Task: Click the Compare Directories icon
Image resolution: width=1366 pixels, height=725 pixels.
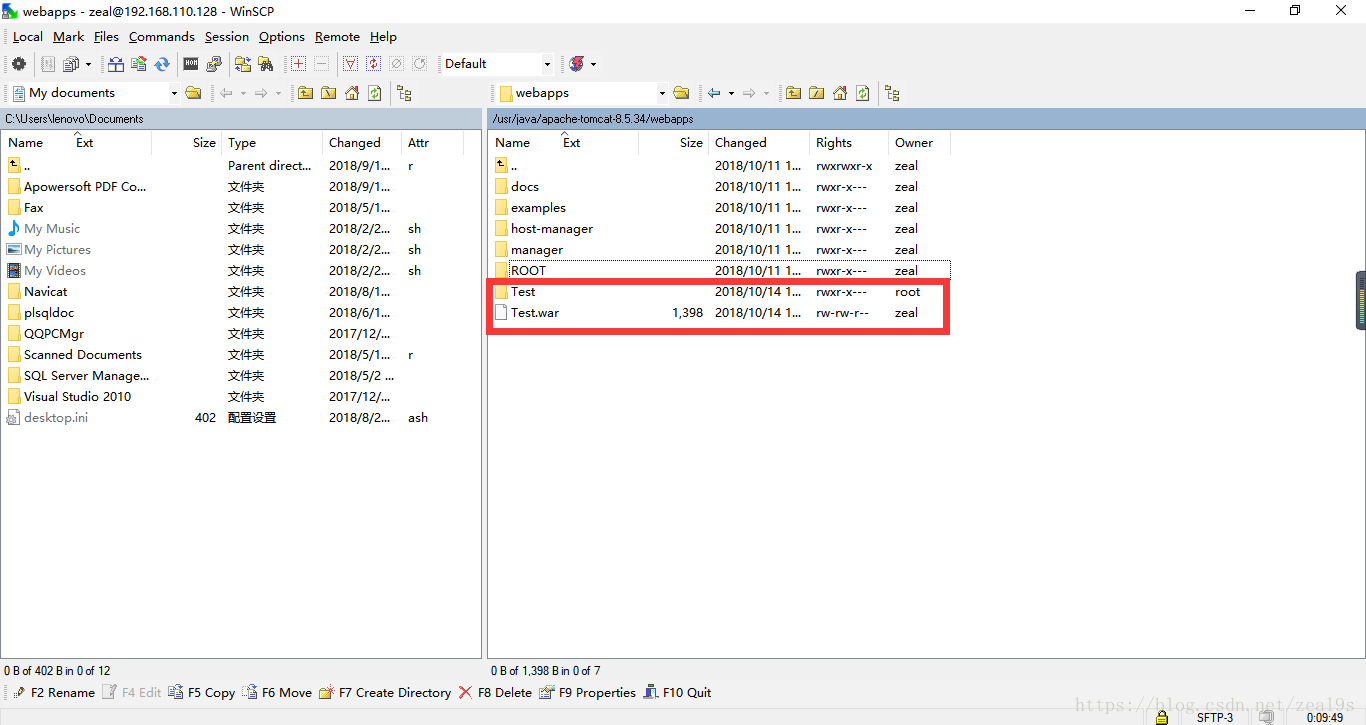Action: click(116, 64)
